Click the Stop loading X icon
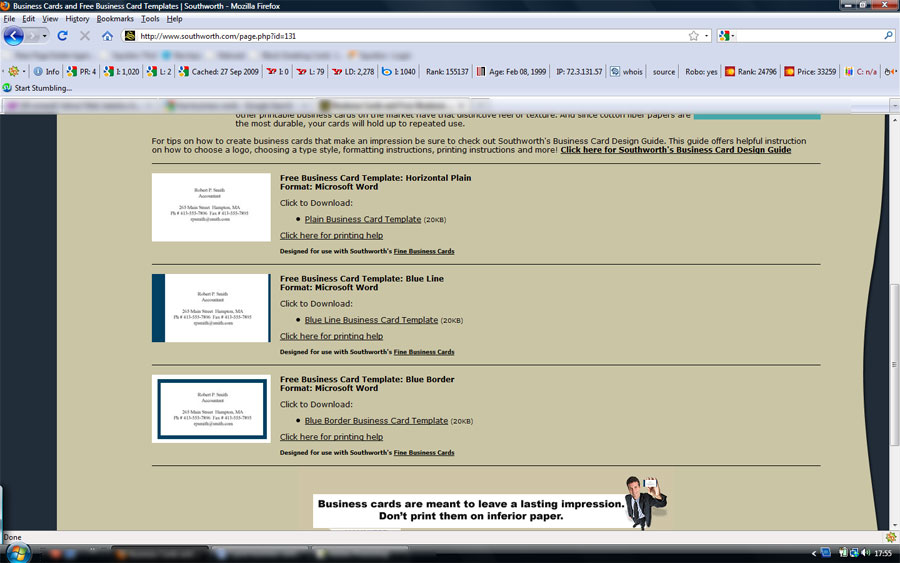Screen dimensions: 900x563 pyautogui.click(x=85, y=36)
